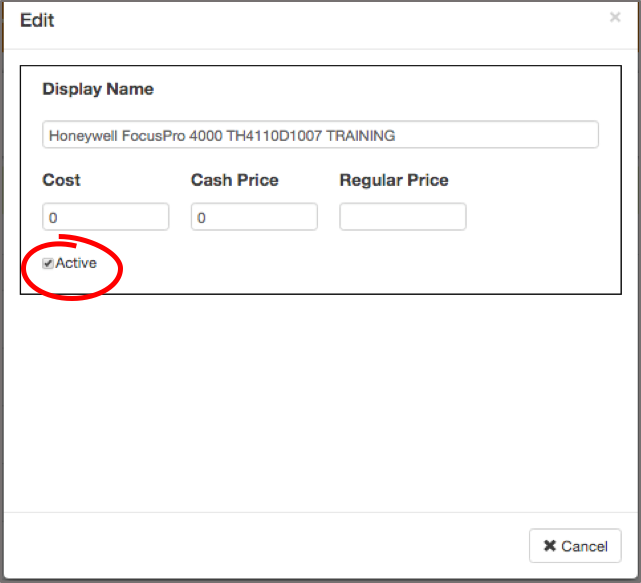Click the Display Name input field
Viewport: 641px width, 583px height.
click(x=320, y=135)
